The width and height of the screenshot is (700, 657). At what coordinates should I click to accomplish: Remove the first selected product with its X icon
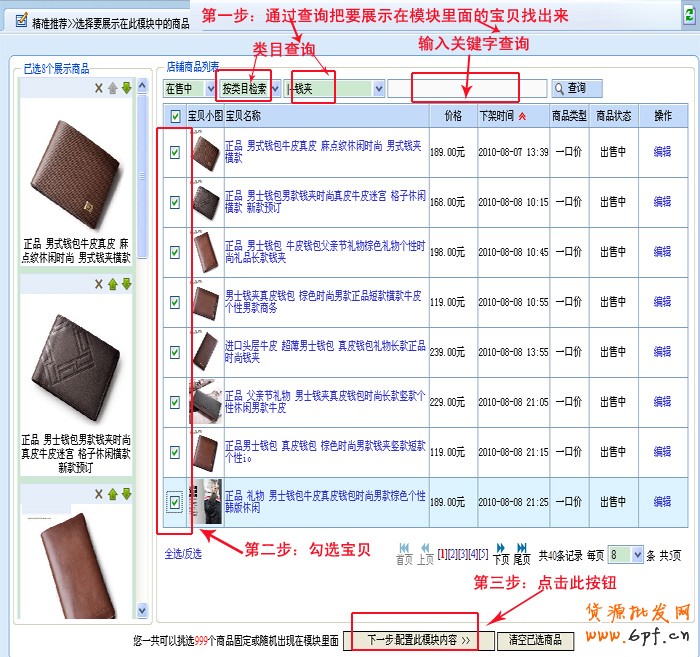(99, 89)
